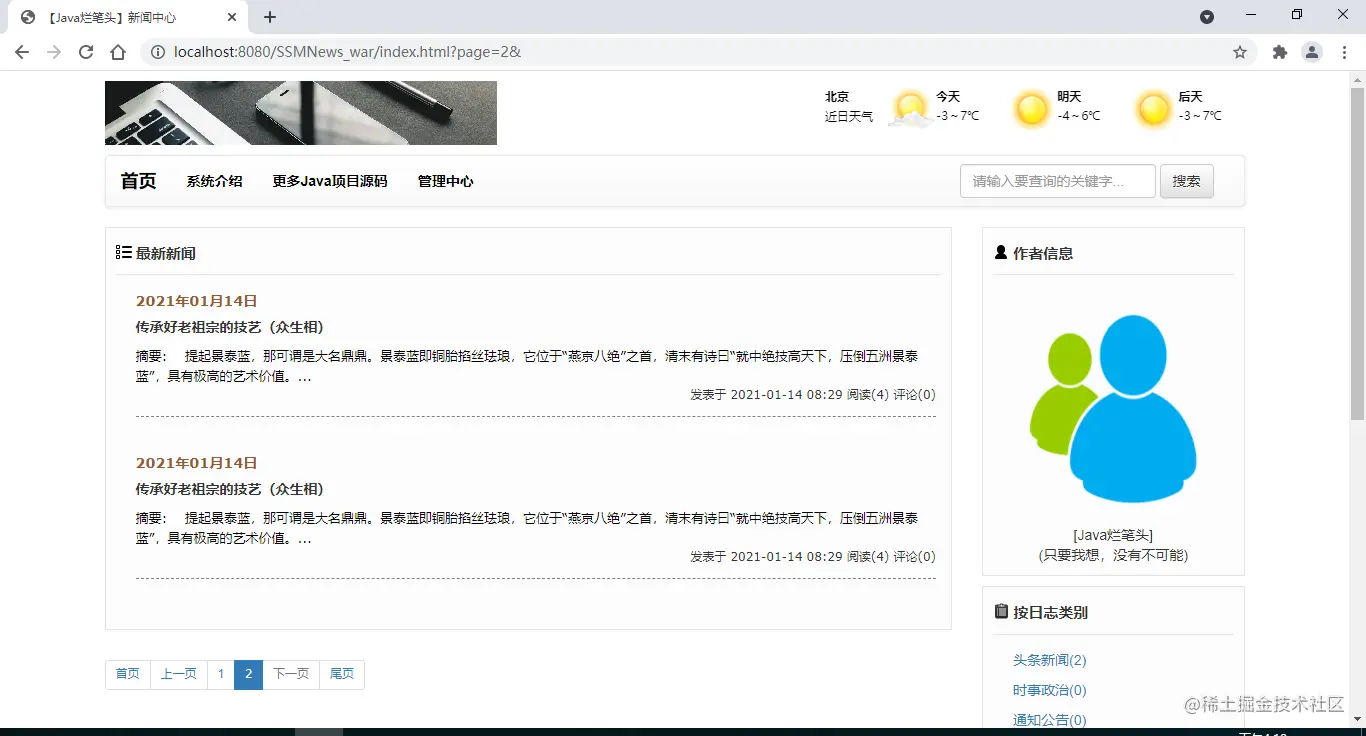Image resolution: width=1366 pixels, height=736 pixels.
Task: Click the Chrome profile avatar icon
Action: 1312,51
